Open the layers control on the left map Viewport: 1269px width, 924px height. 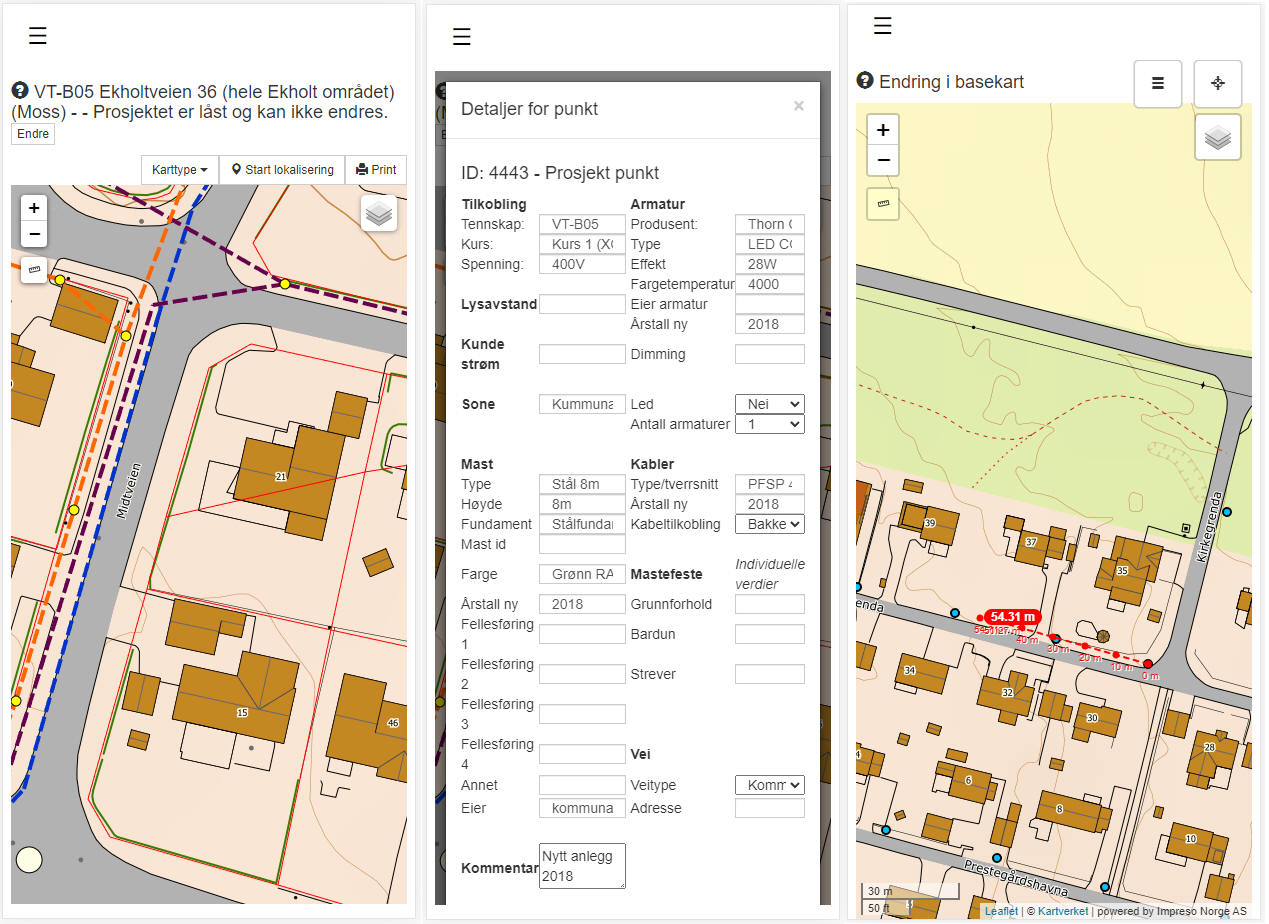point(379,213)
